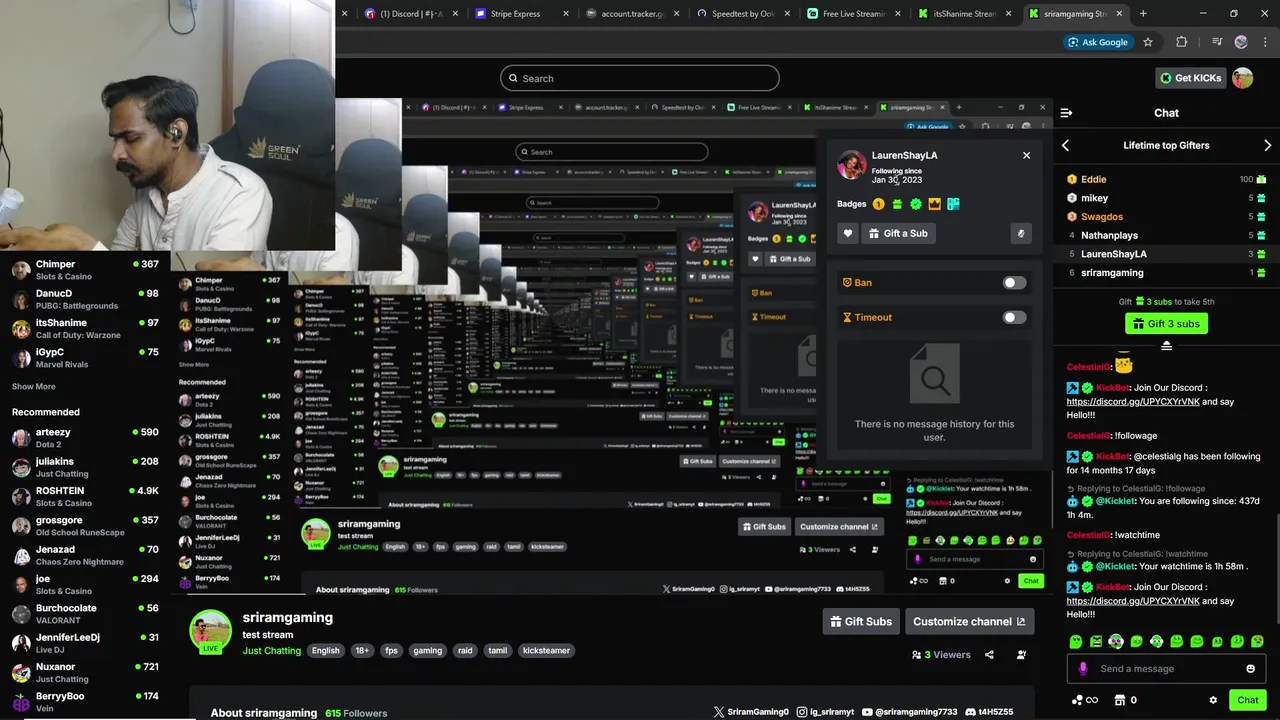Open the Chrome profile avatar
The image size is (1280, 720).
pyautogui.click(x=1241, y=42)
